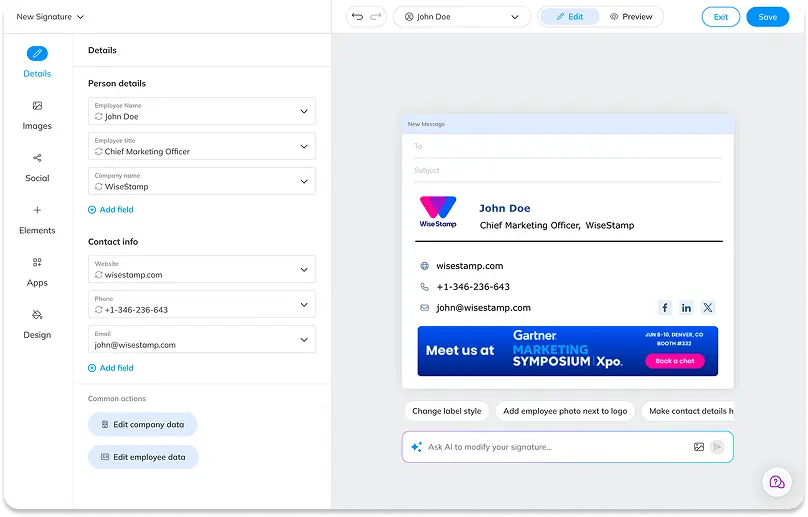The width and height of the screenshot is (808, 517).
Task: Click the sync icon beside the Phone value
Action: point(98,310)
